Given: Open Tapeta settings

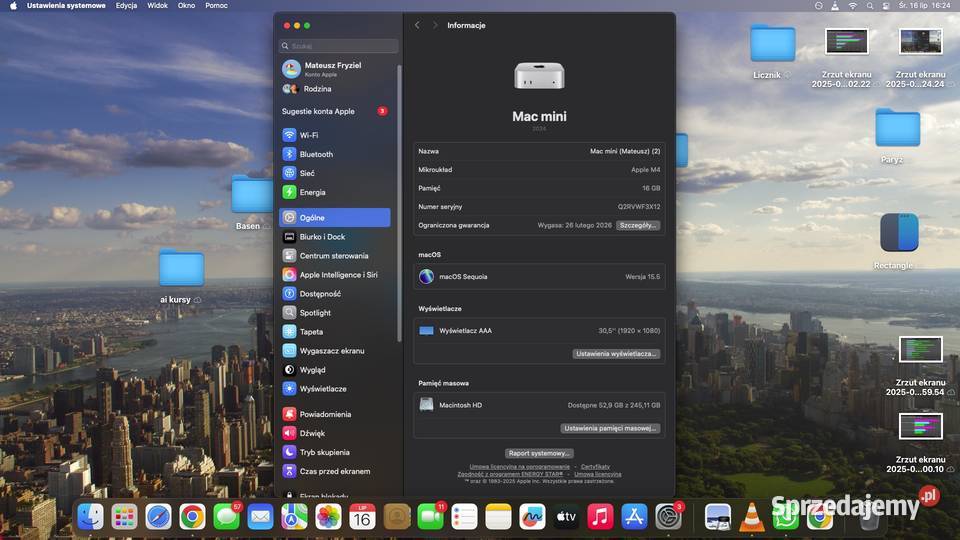Looking at the screenshot, I should coord(334,332).
